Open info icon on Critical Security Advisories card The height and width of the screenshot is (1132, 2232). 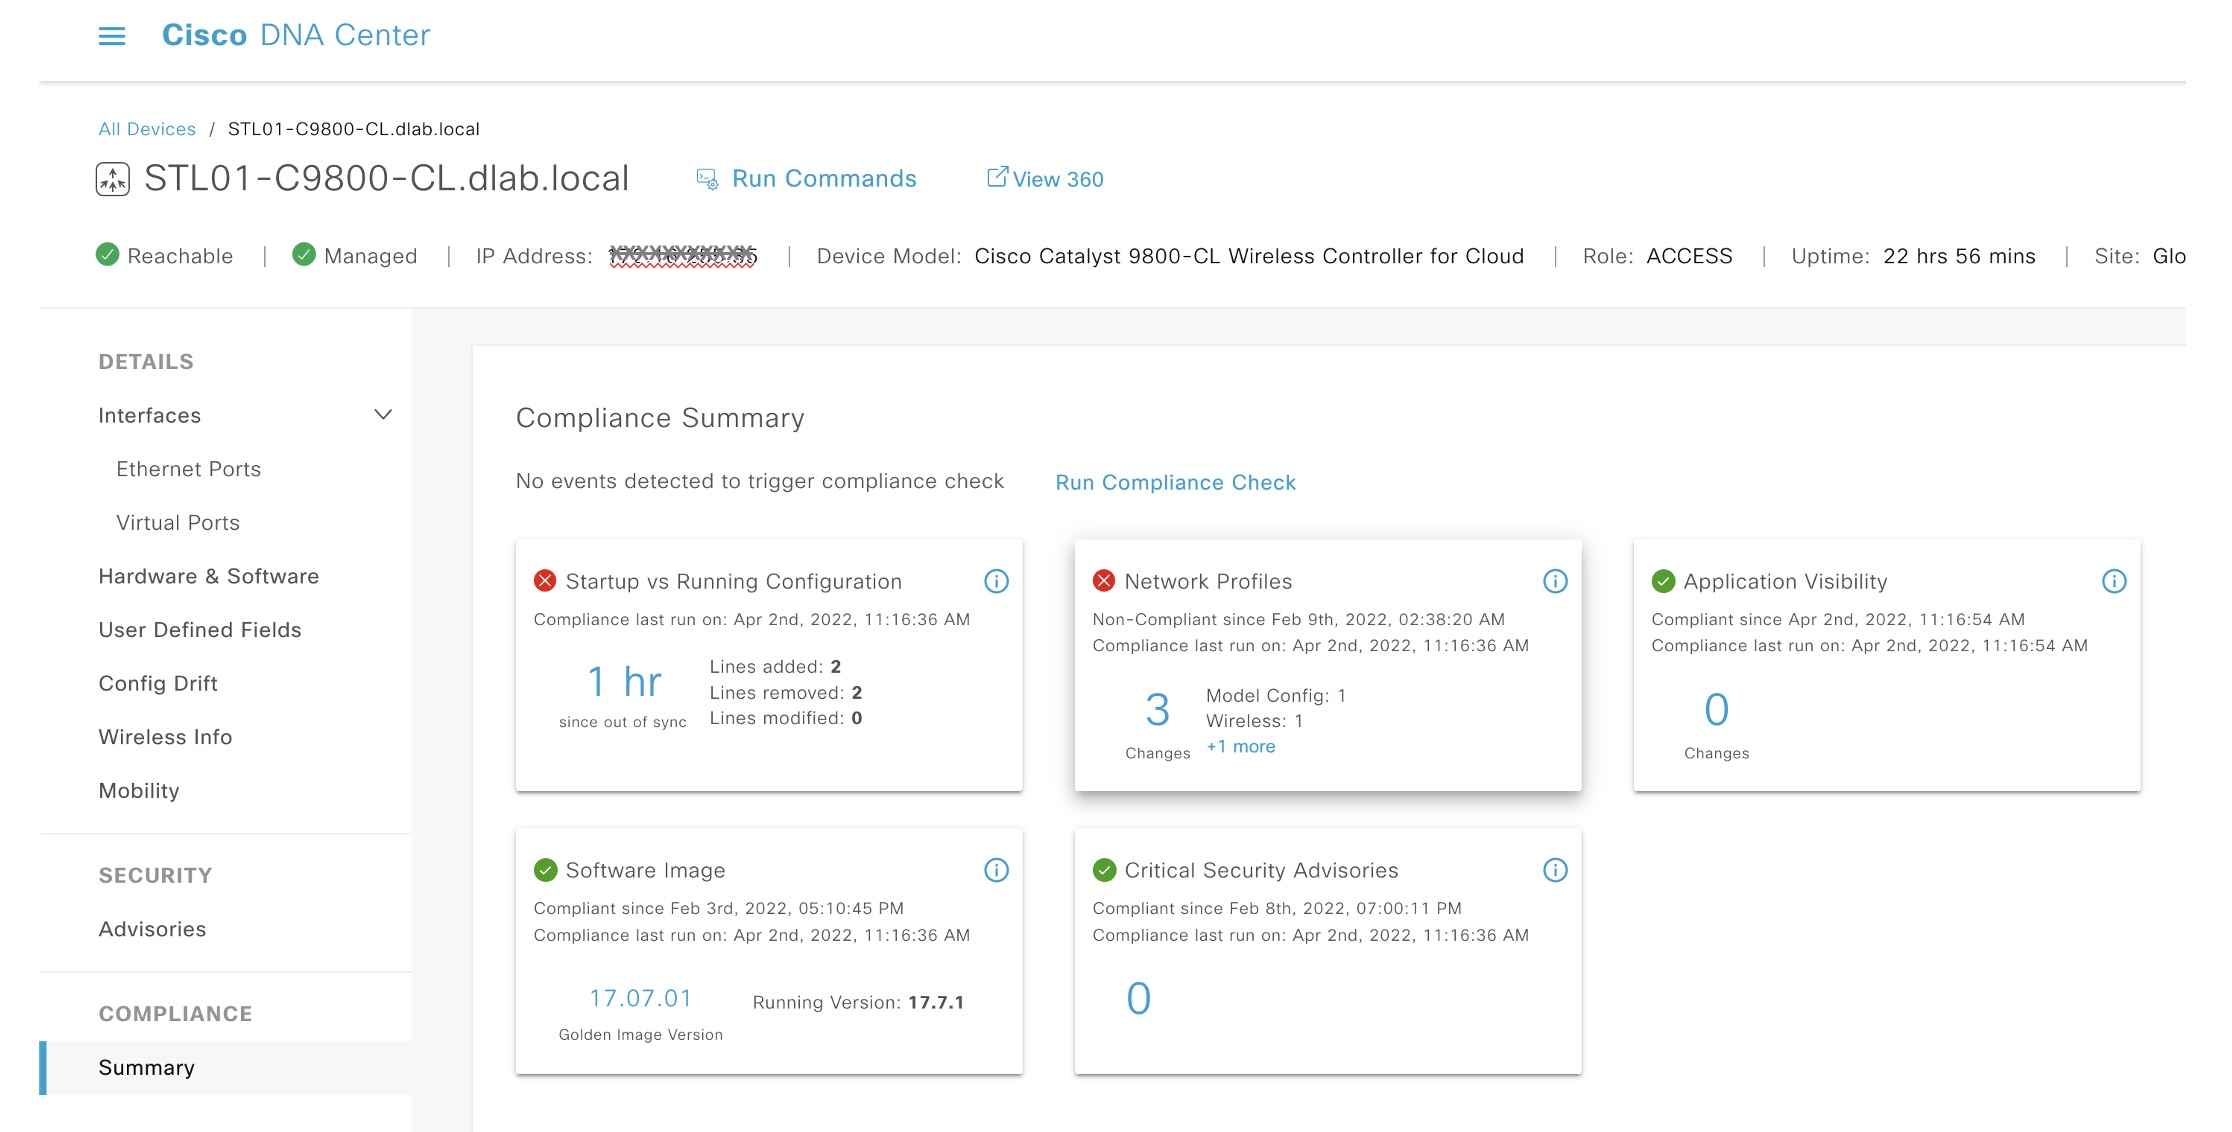click(x=1555, y=870)
